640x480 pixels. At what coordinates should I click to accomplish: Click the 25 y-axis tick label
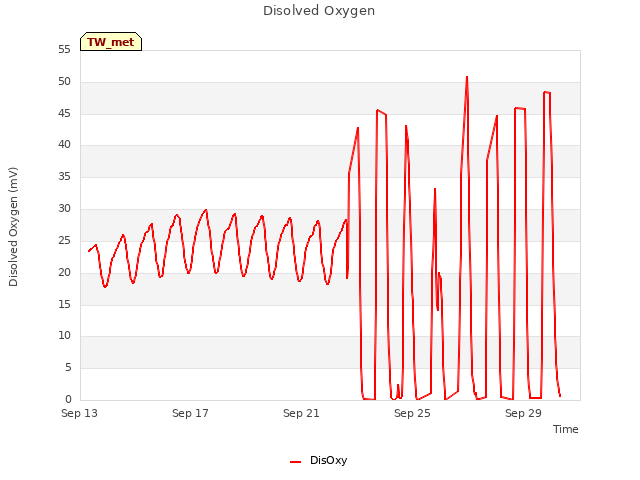(x=64, y=240)
